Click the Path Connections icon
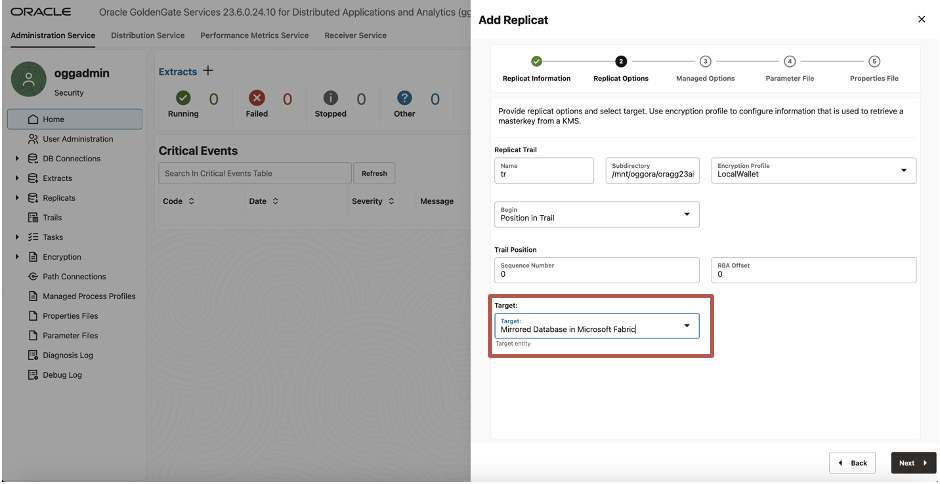 [x=32, y=276]
